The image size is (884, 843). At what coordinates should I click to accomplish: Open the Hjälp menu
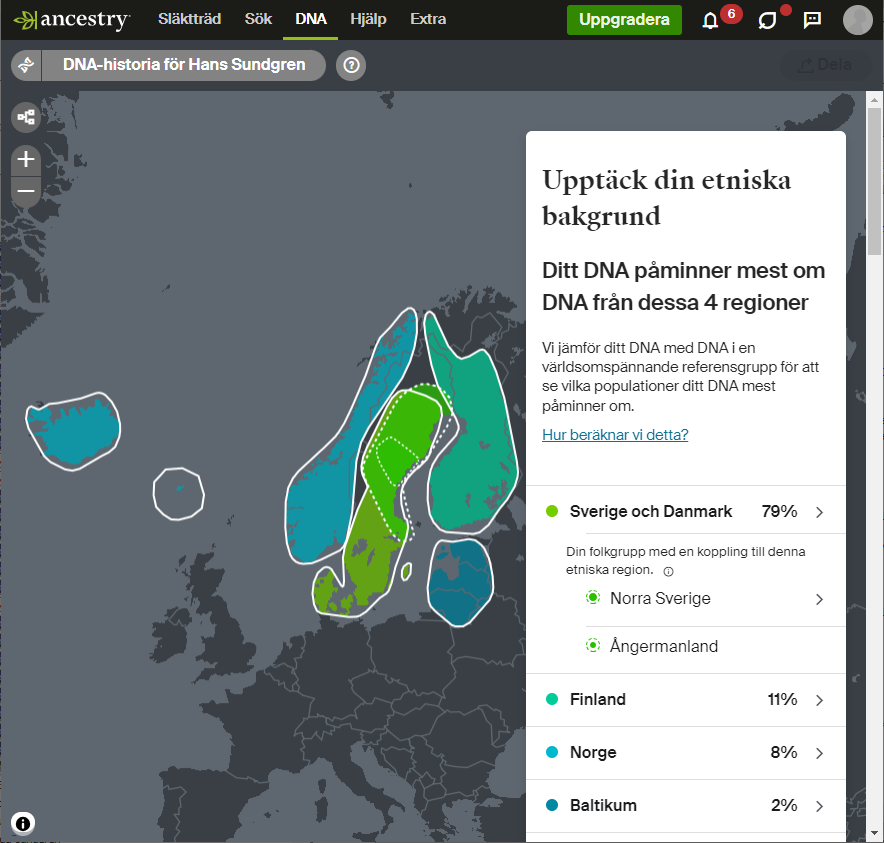(368, 19)
